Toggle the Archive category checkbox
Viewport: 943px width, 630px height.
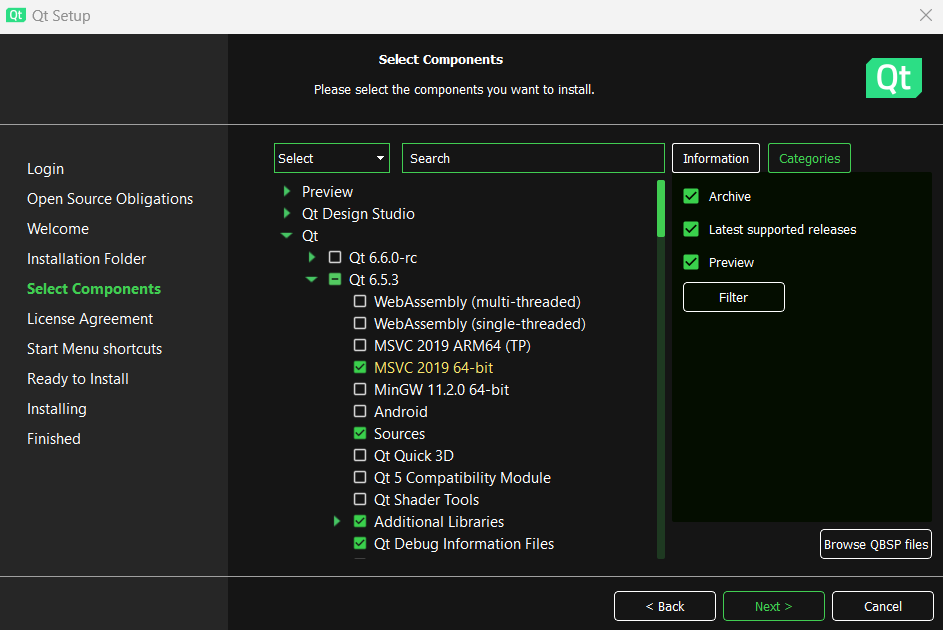click(x=691, y=197)
